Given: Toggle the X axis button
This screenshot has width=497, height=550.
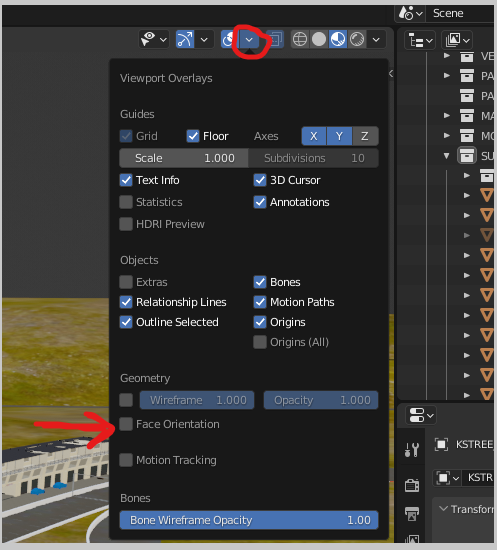Looking at the screenshot, I should coord(314,136).
